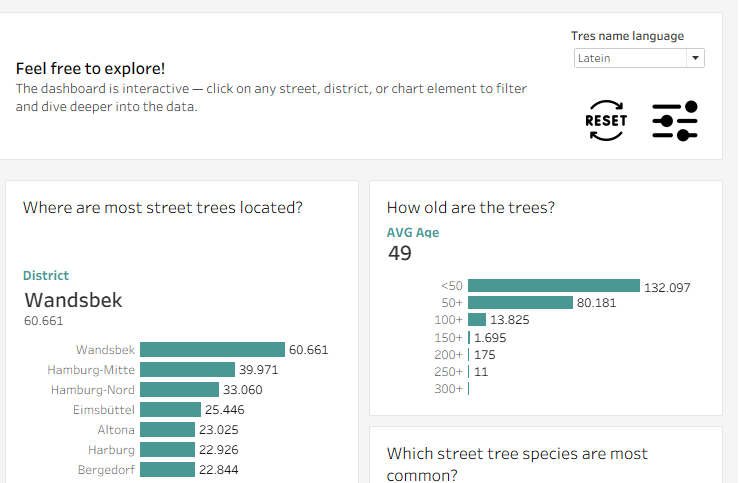Select the Bergedorf district bar
The width and height of the screenshot is (740, 483).
click(167, 470)
